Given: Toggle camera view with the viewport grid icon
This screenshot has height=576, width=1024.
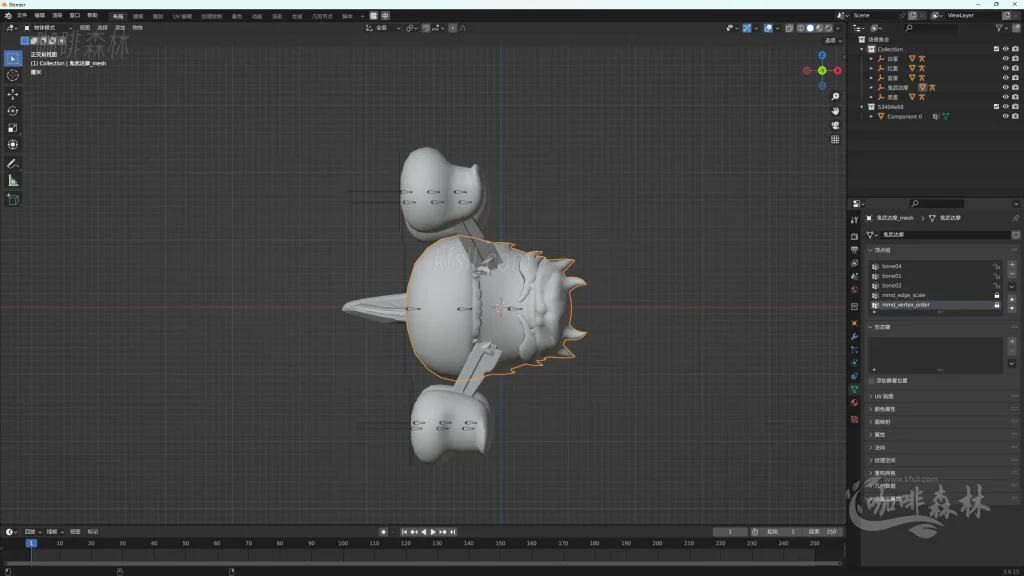Looking at the screenshot, I should [835, 139].
